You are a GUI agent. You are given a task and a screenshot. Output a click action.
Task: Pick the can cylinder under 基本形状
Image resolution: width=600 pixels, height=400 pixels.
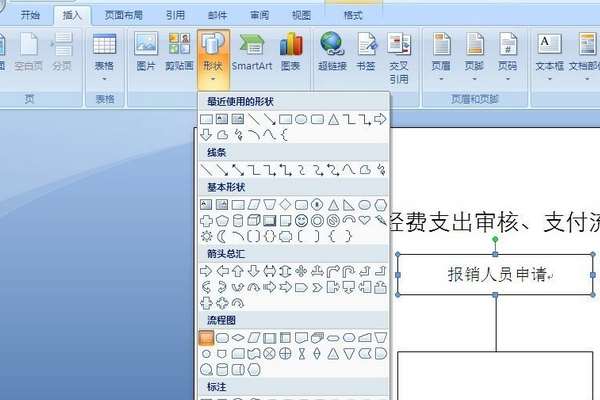[x=238, y=220]
